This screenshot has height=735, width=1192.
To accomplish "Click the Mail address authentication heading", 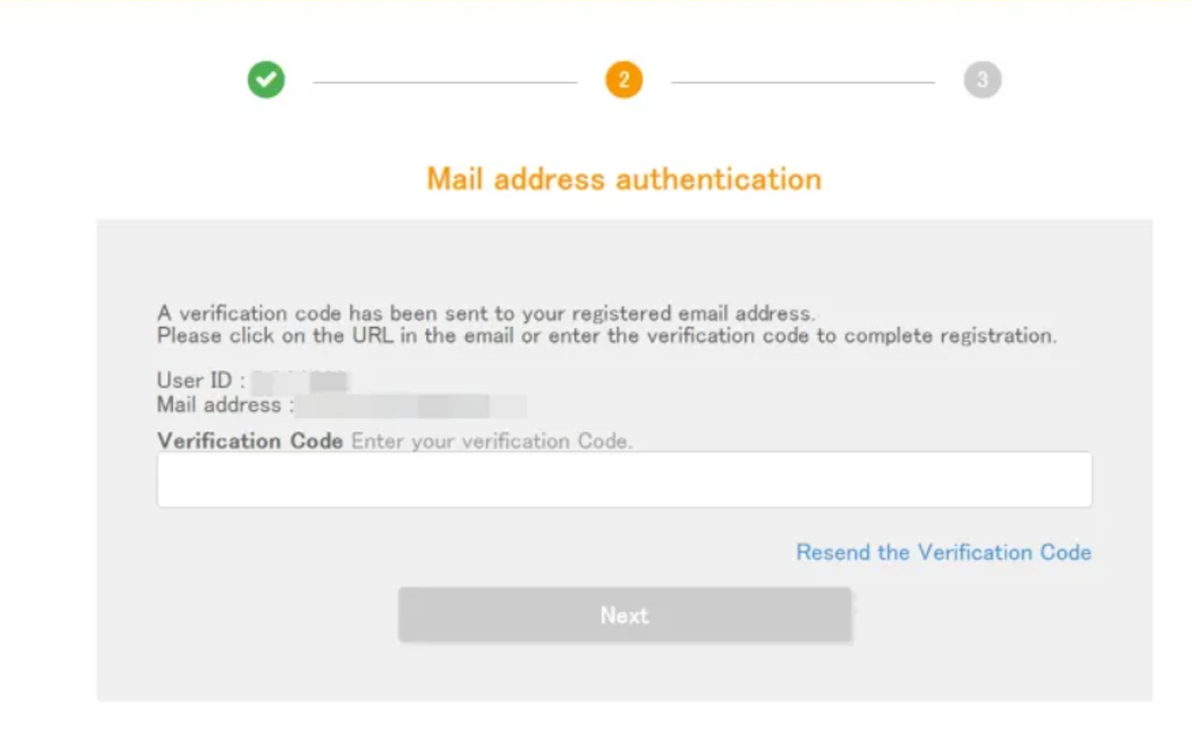I will [x=624, y=179].
